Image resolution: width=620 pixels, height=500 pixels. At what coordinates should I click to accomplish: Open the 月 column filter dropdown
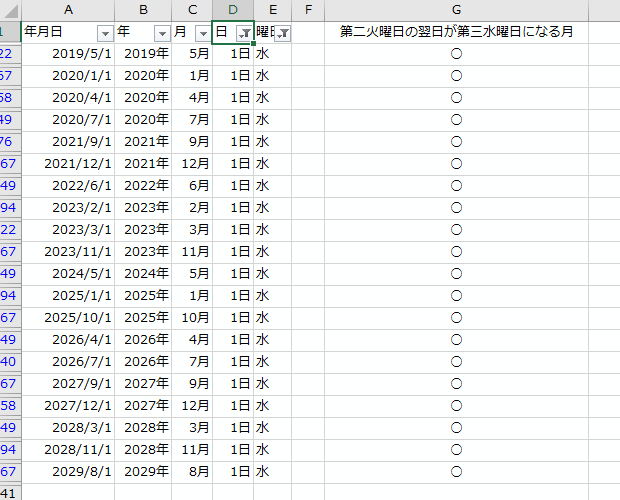coord(203,34)
